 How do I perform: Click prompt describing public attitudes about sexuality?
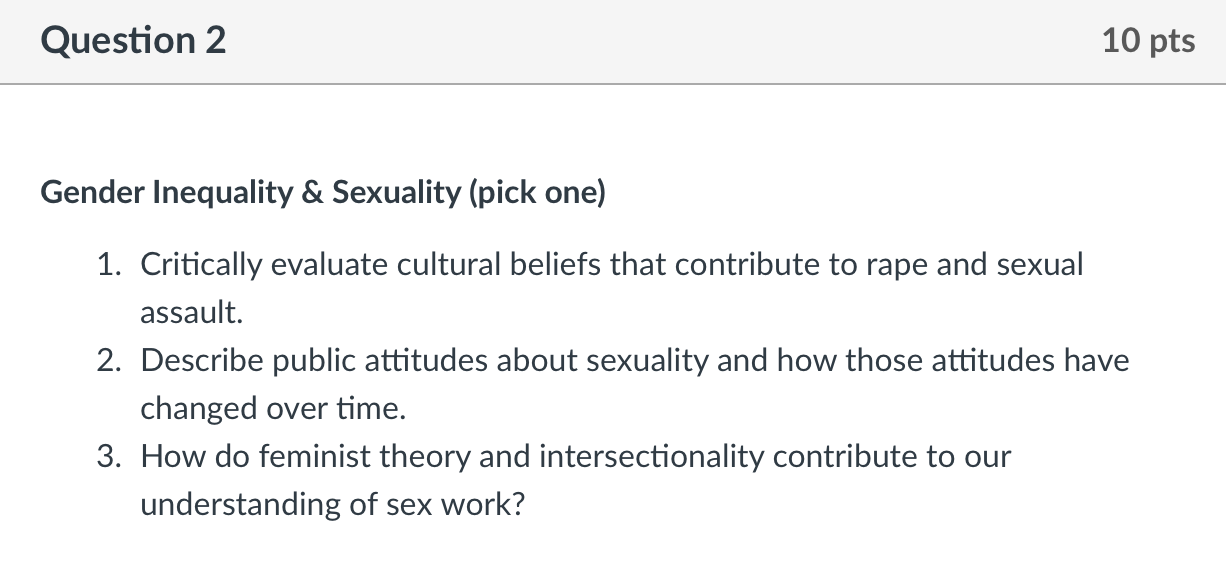[x=634, y=384]
